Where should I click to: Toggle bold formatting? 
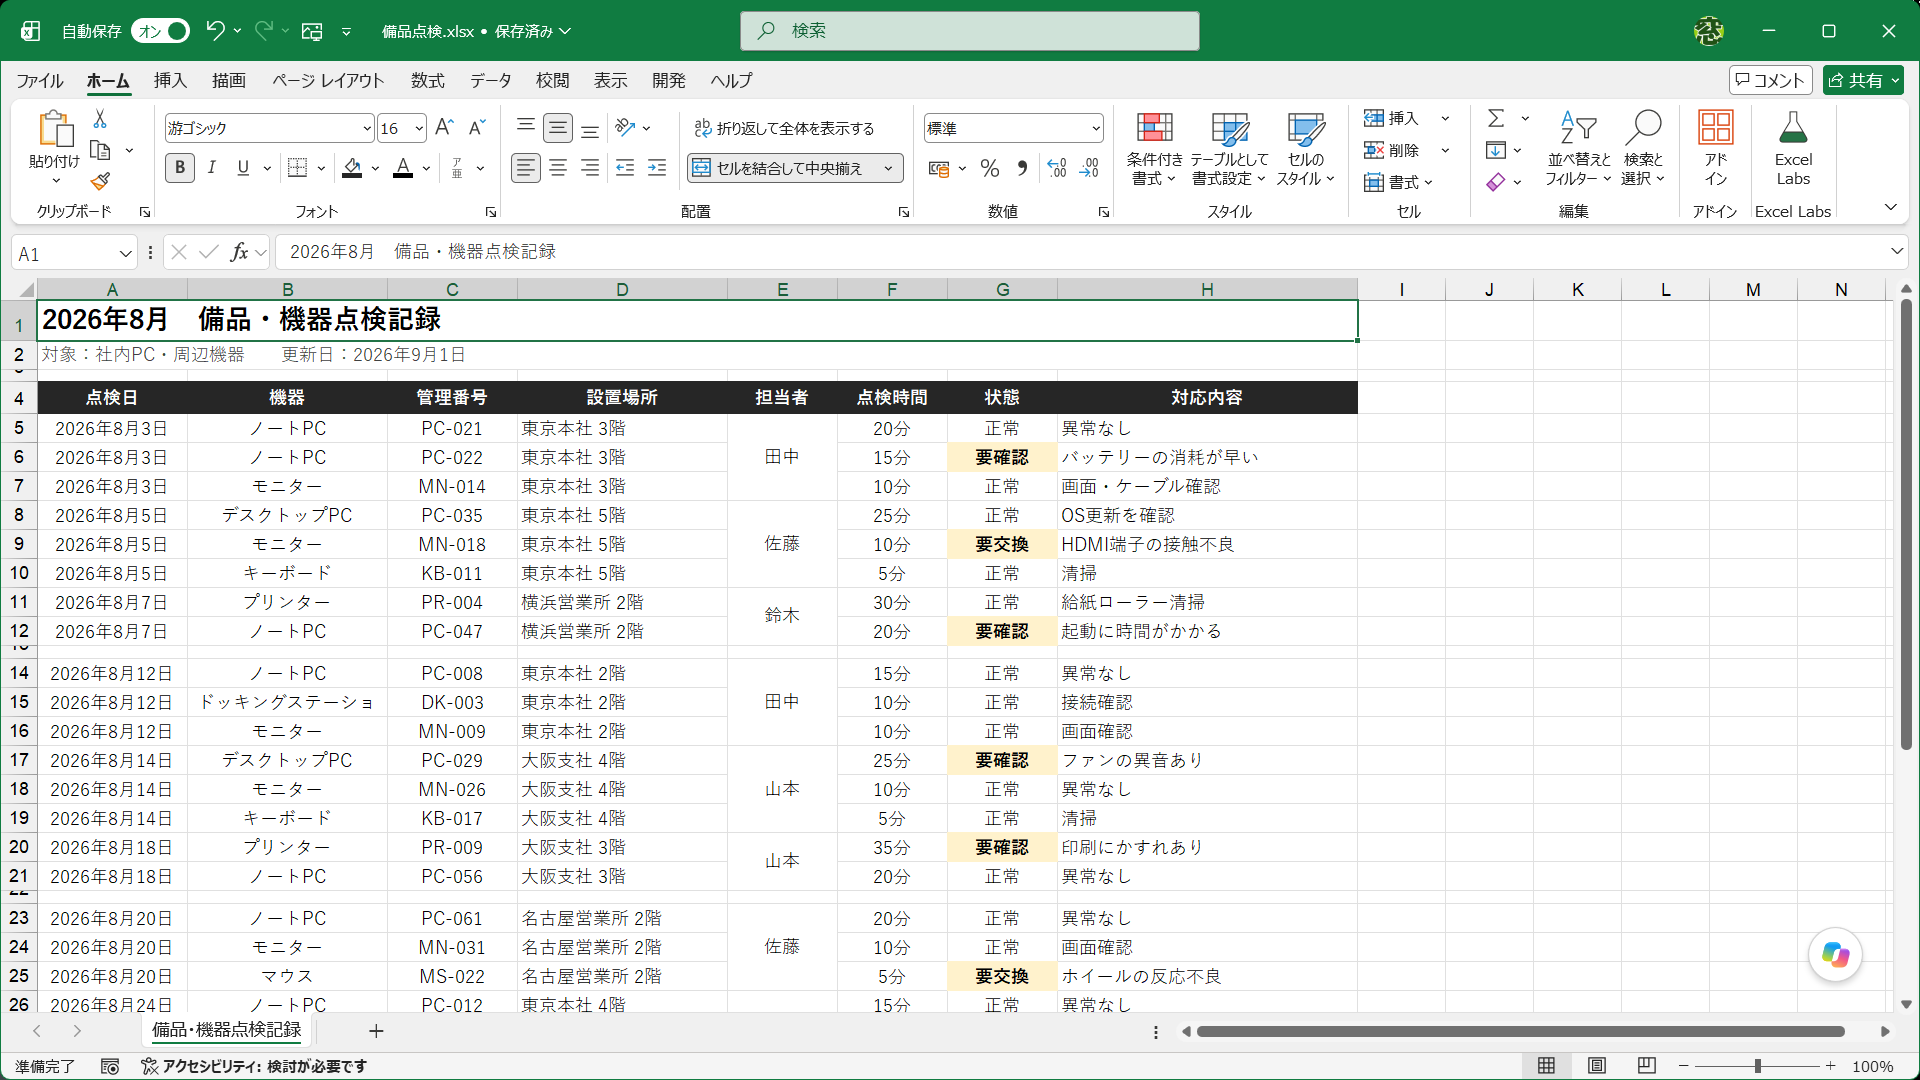(x=180, y=168)
